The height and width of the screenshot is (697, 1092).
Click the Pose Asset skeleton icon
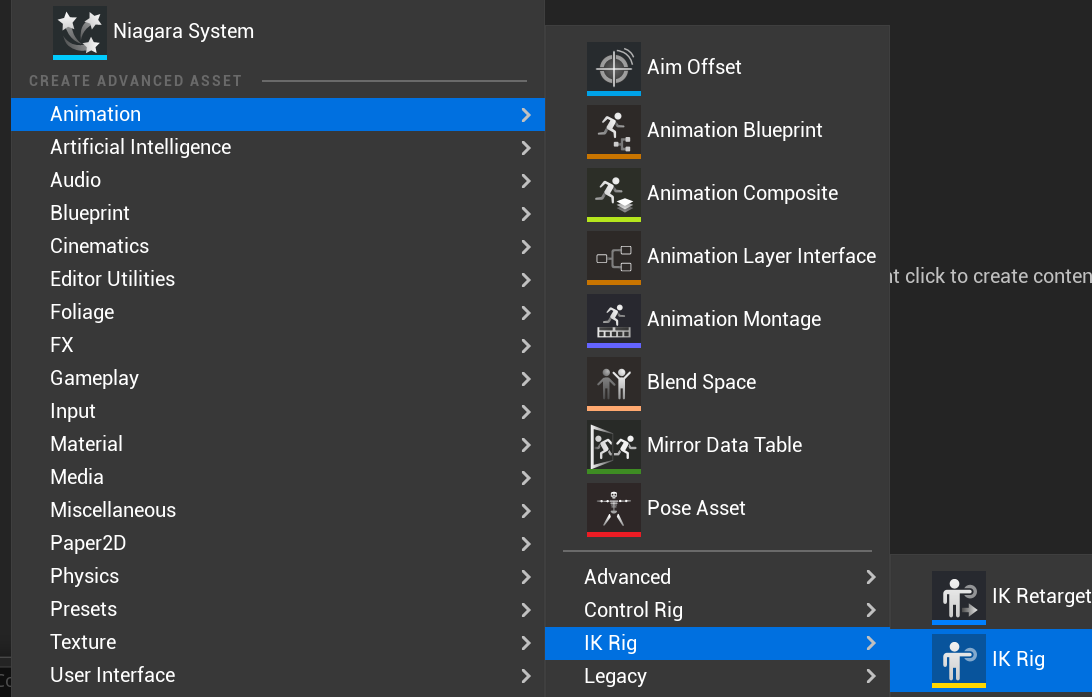click(614, 510)
